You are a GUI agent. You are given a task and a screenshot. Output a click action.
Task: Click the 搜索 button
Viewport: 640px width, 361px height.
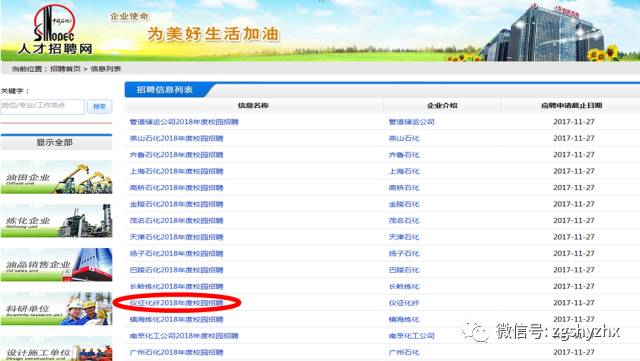point(100,107)
